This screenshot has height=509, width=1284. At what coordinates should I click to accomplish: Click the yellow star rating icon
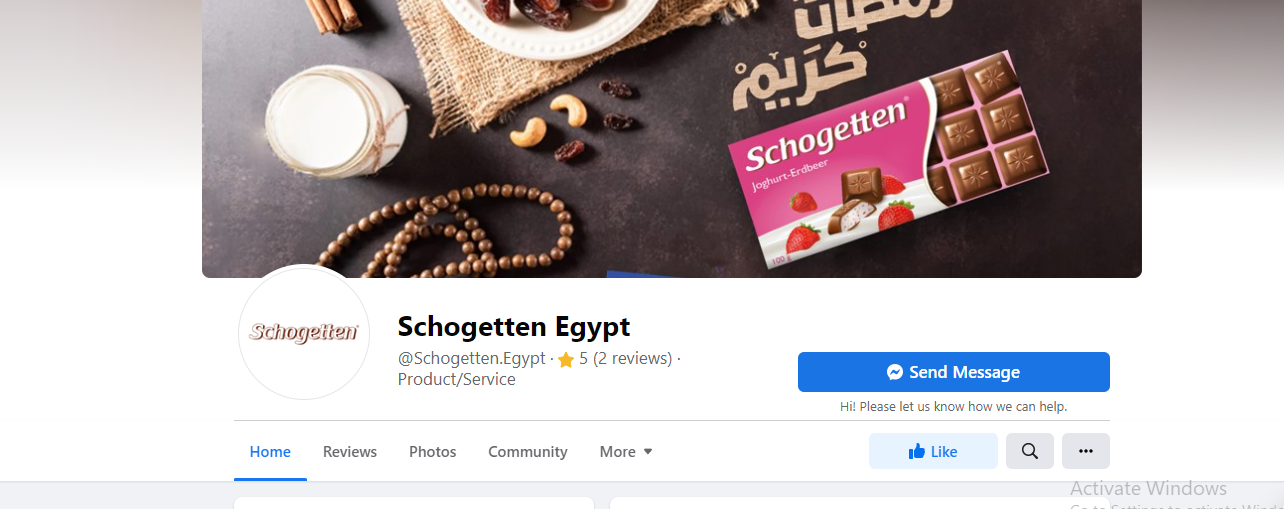pos(566,359)
